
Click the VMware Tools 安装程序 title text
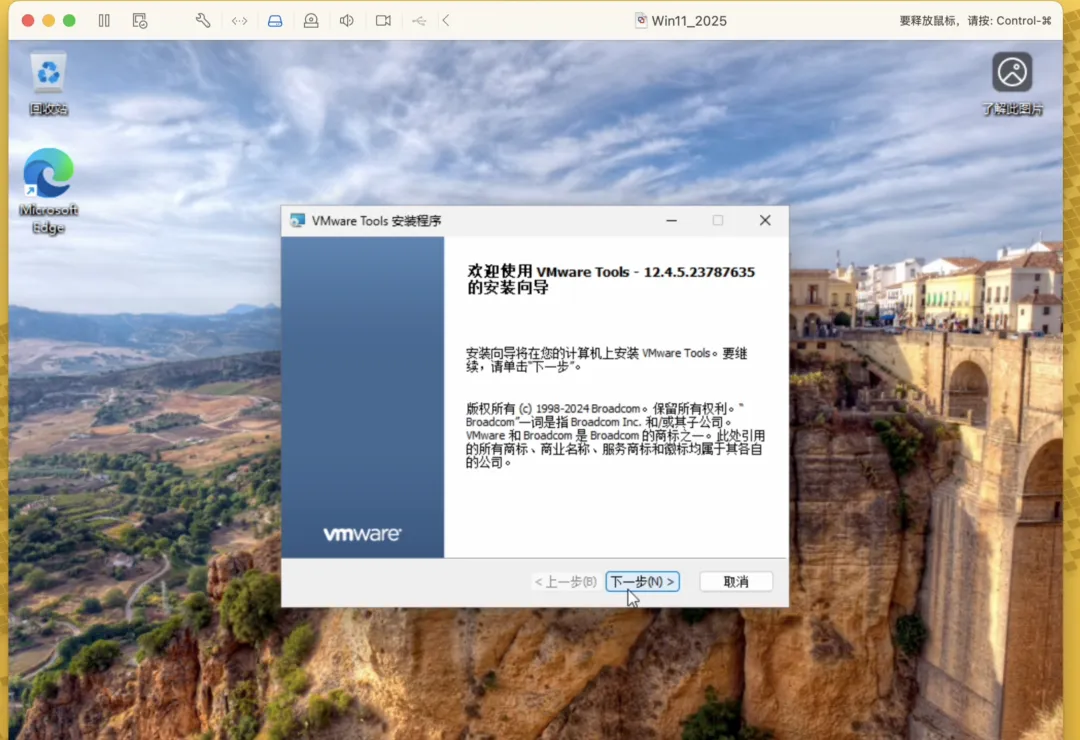376,220
